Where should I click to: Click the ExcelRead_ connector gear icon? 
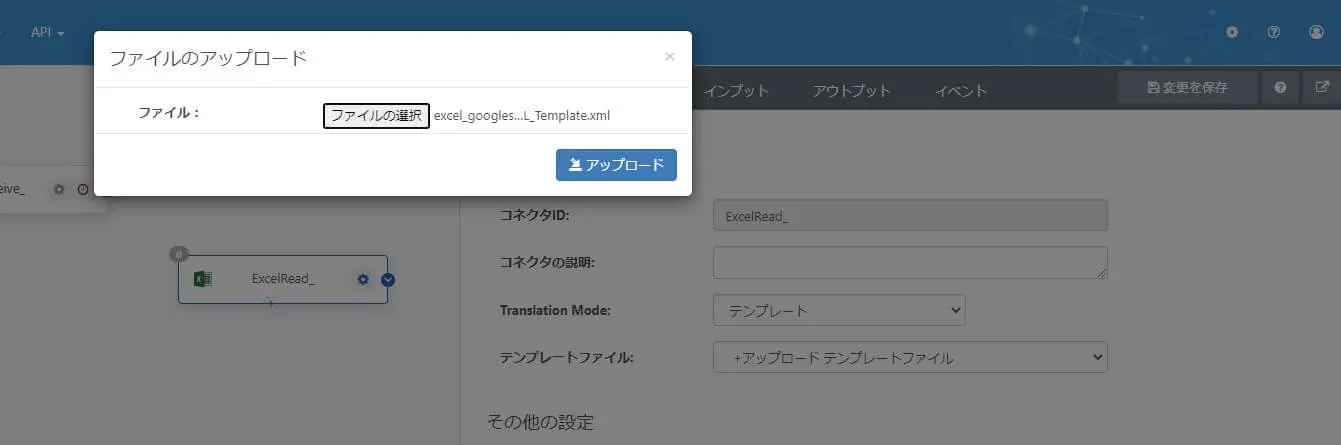pos(363,279)
